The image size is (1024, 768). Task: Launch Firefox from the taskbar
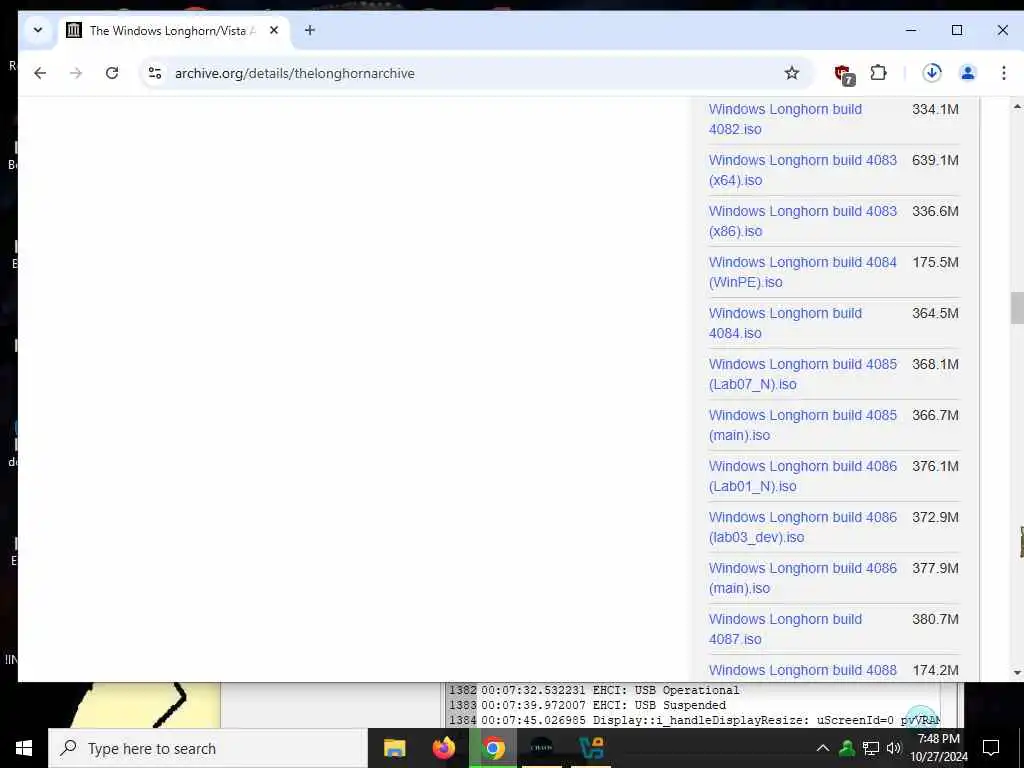(x=444, y=748)
